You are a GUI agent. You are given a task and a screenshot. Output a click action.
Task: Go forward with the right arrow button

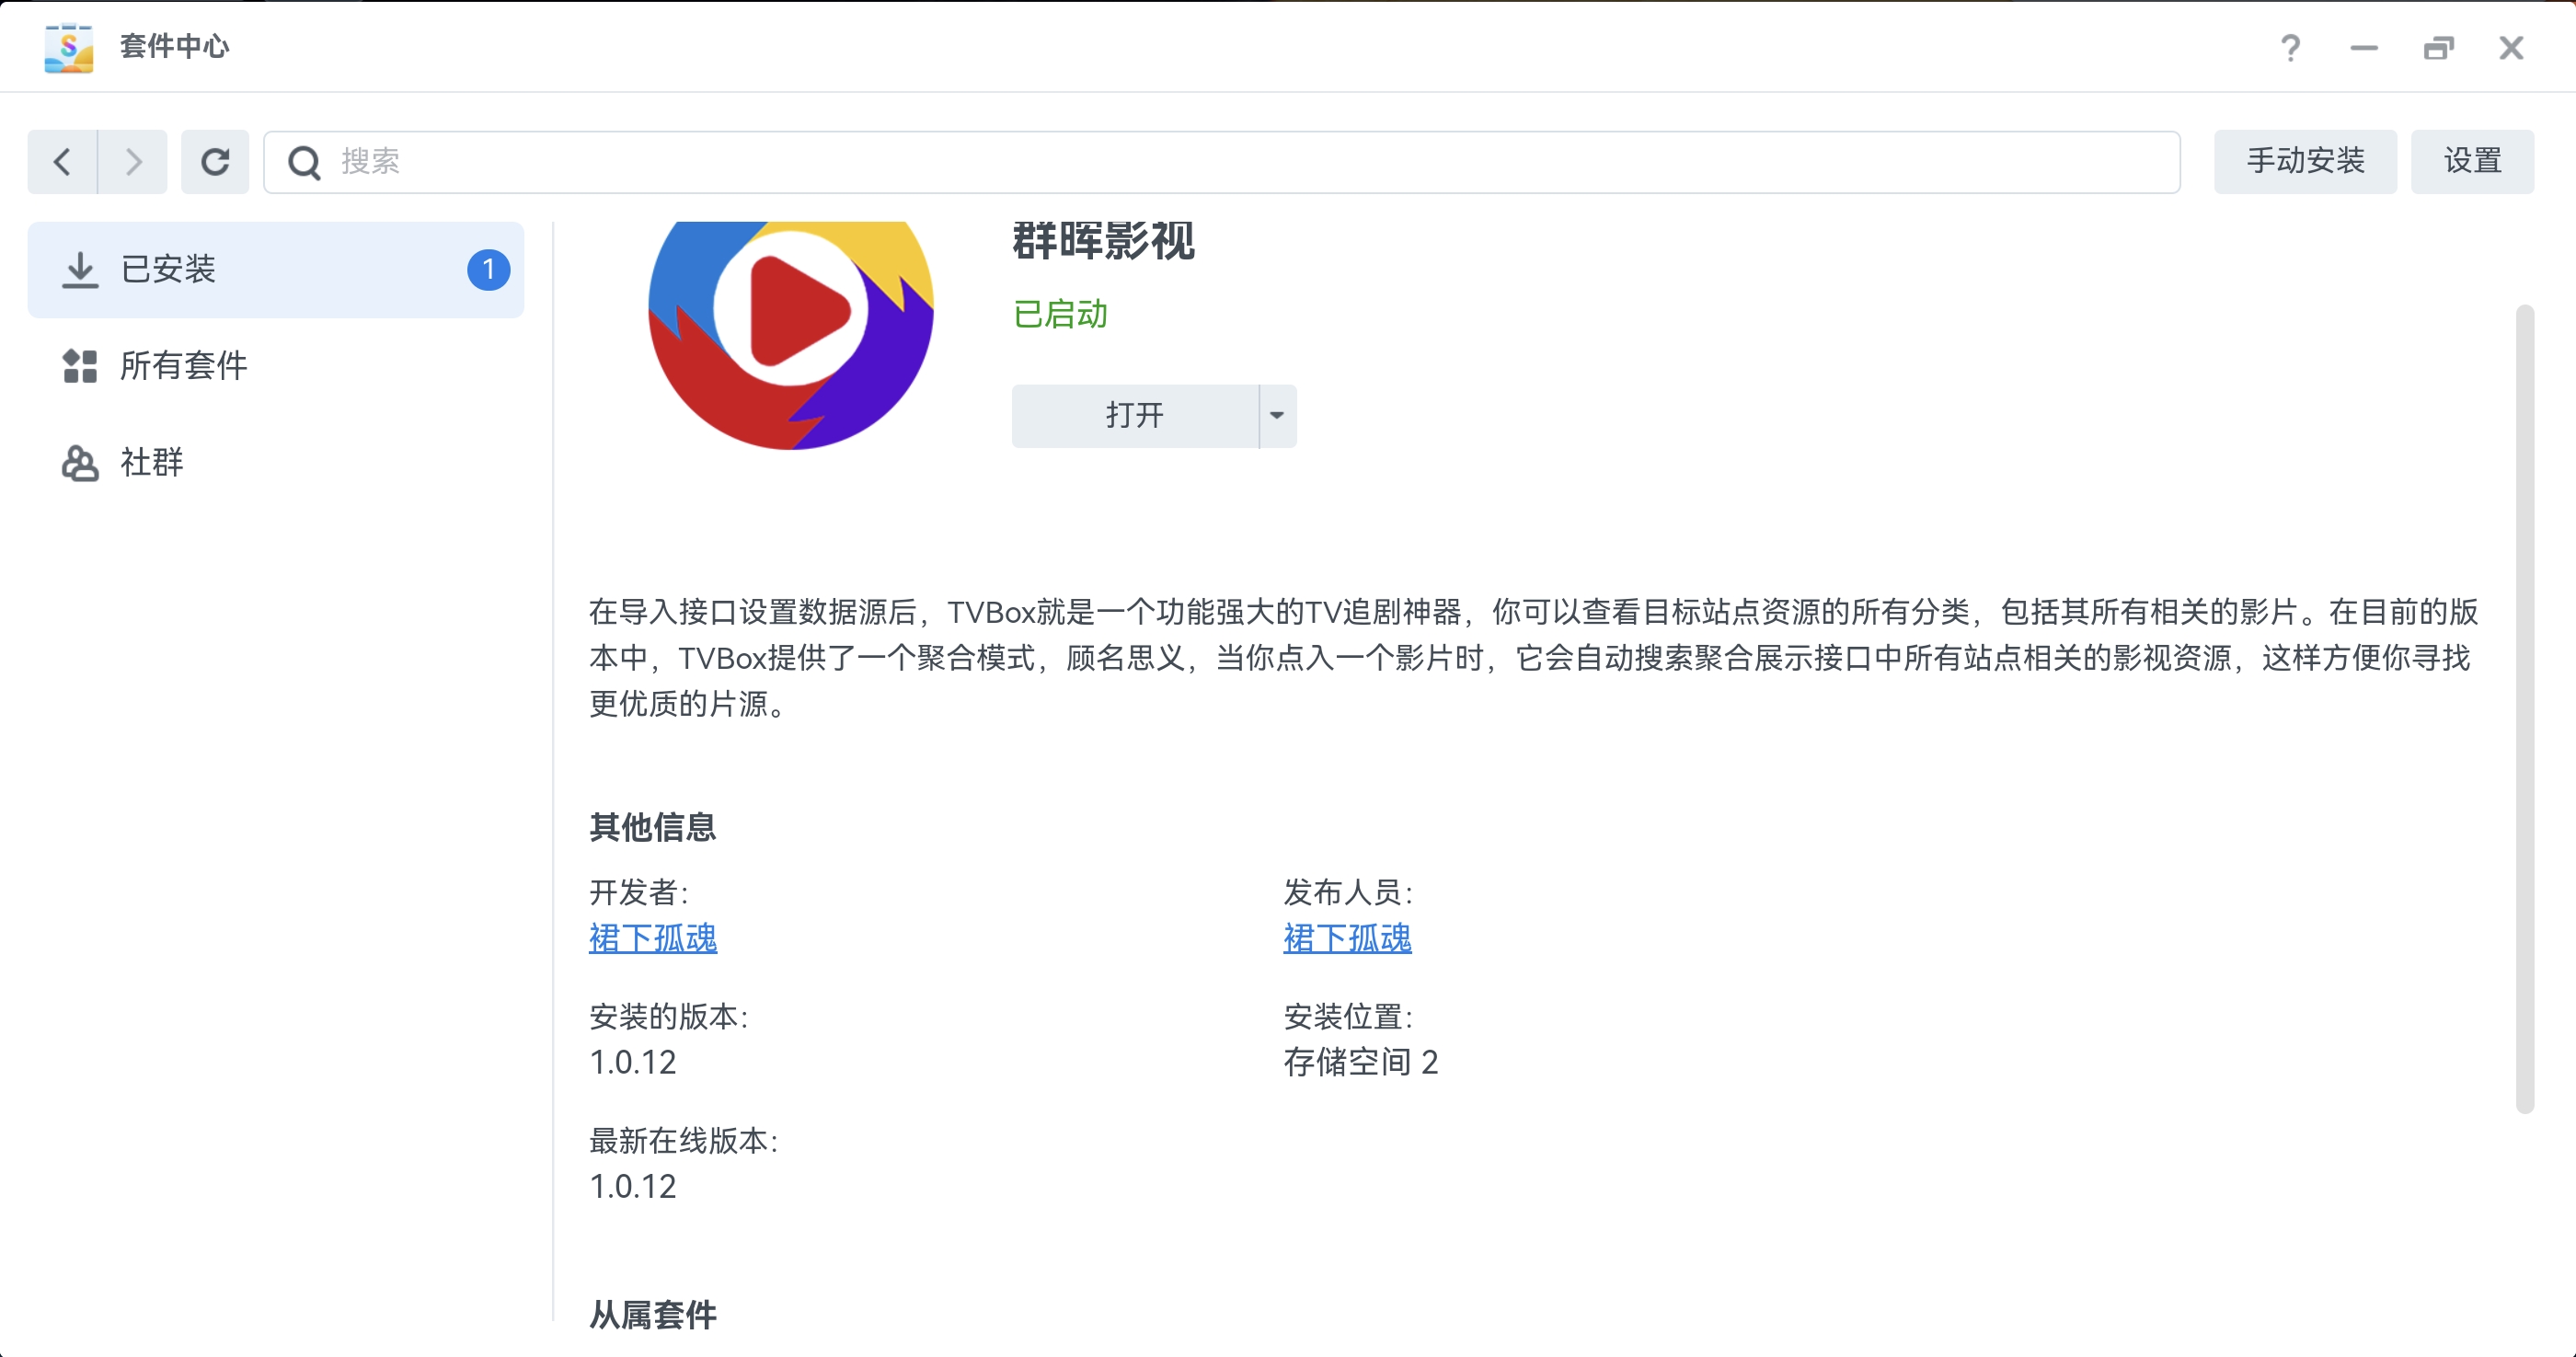[x=133, y=161]
